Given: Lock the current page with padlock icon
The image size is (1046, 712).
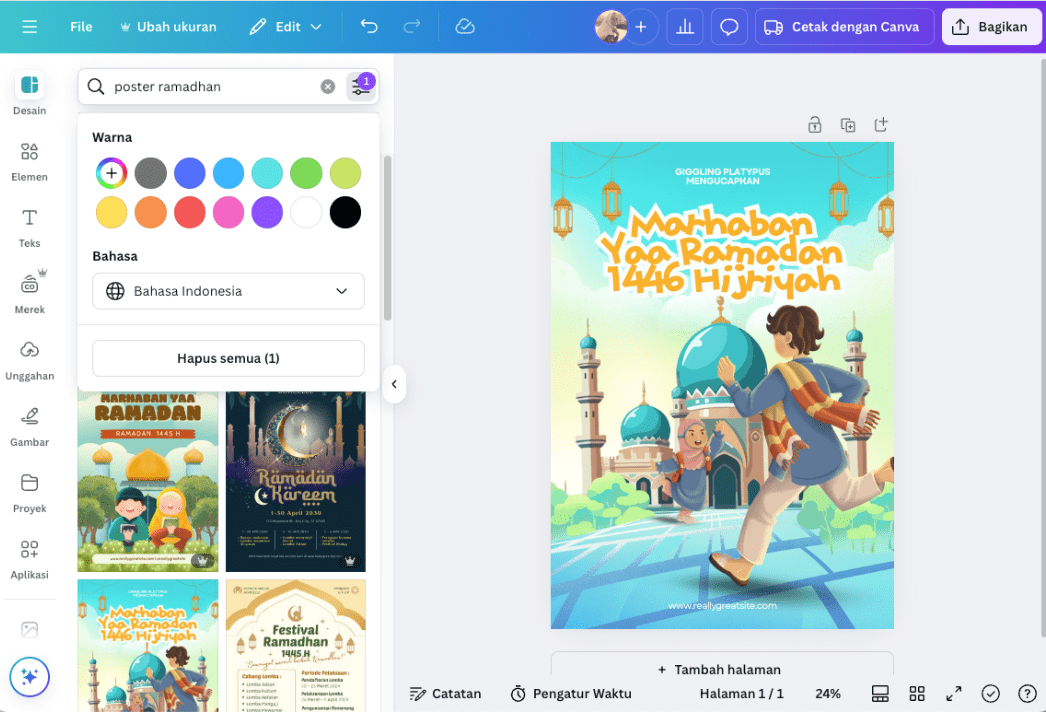Looking at the screenshot, I should pos(814,124).
